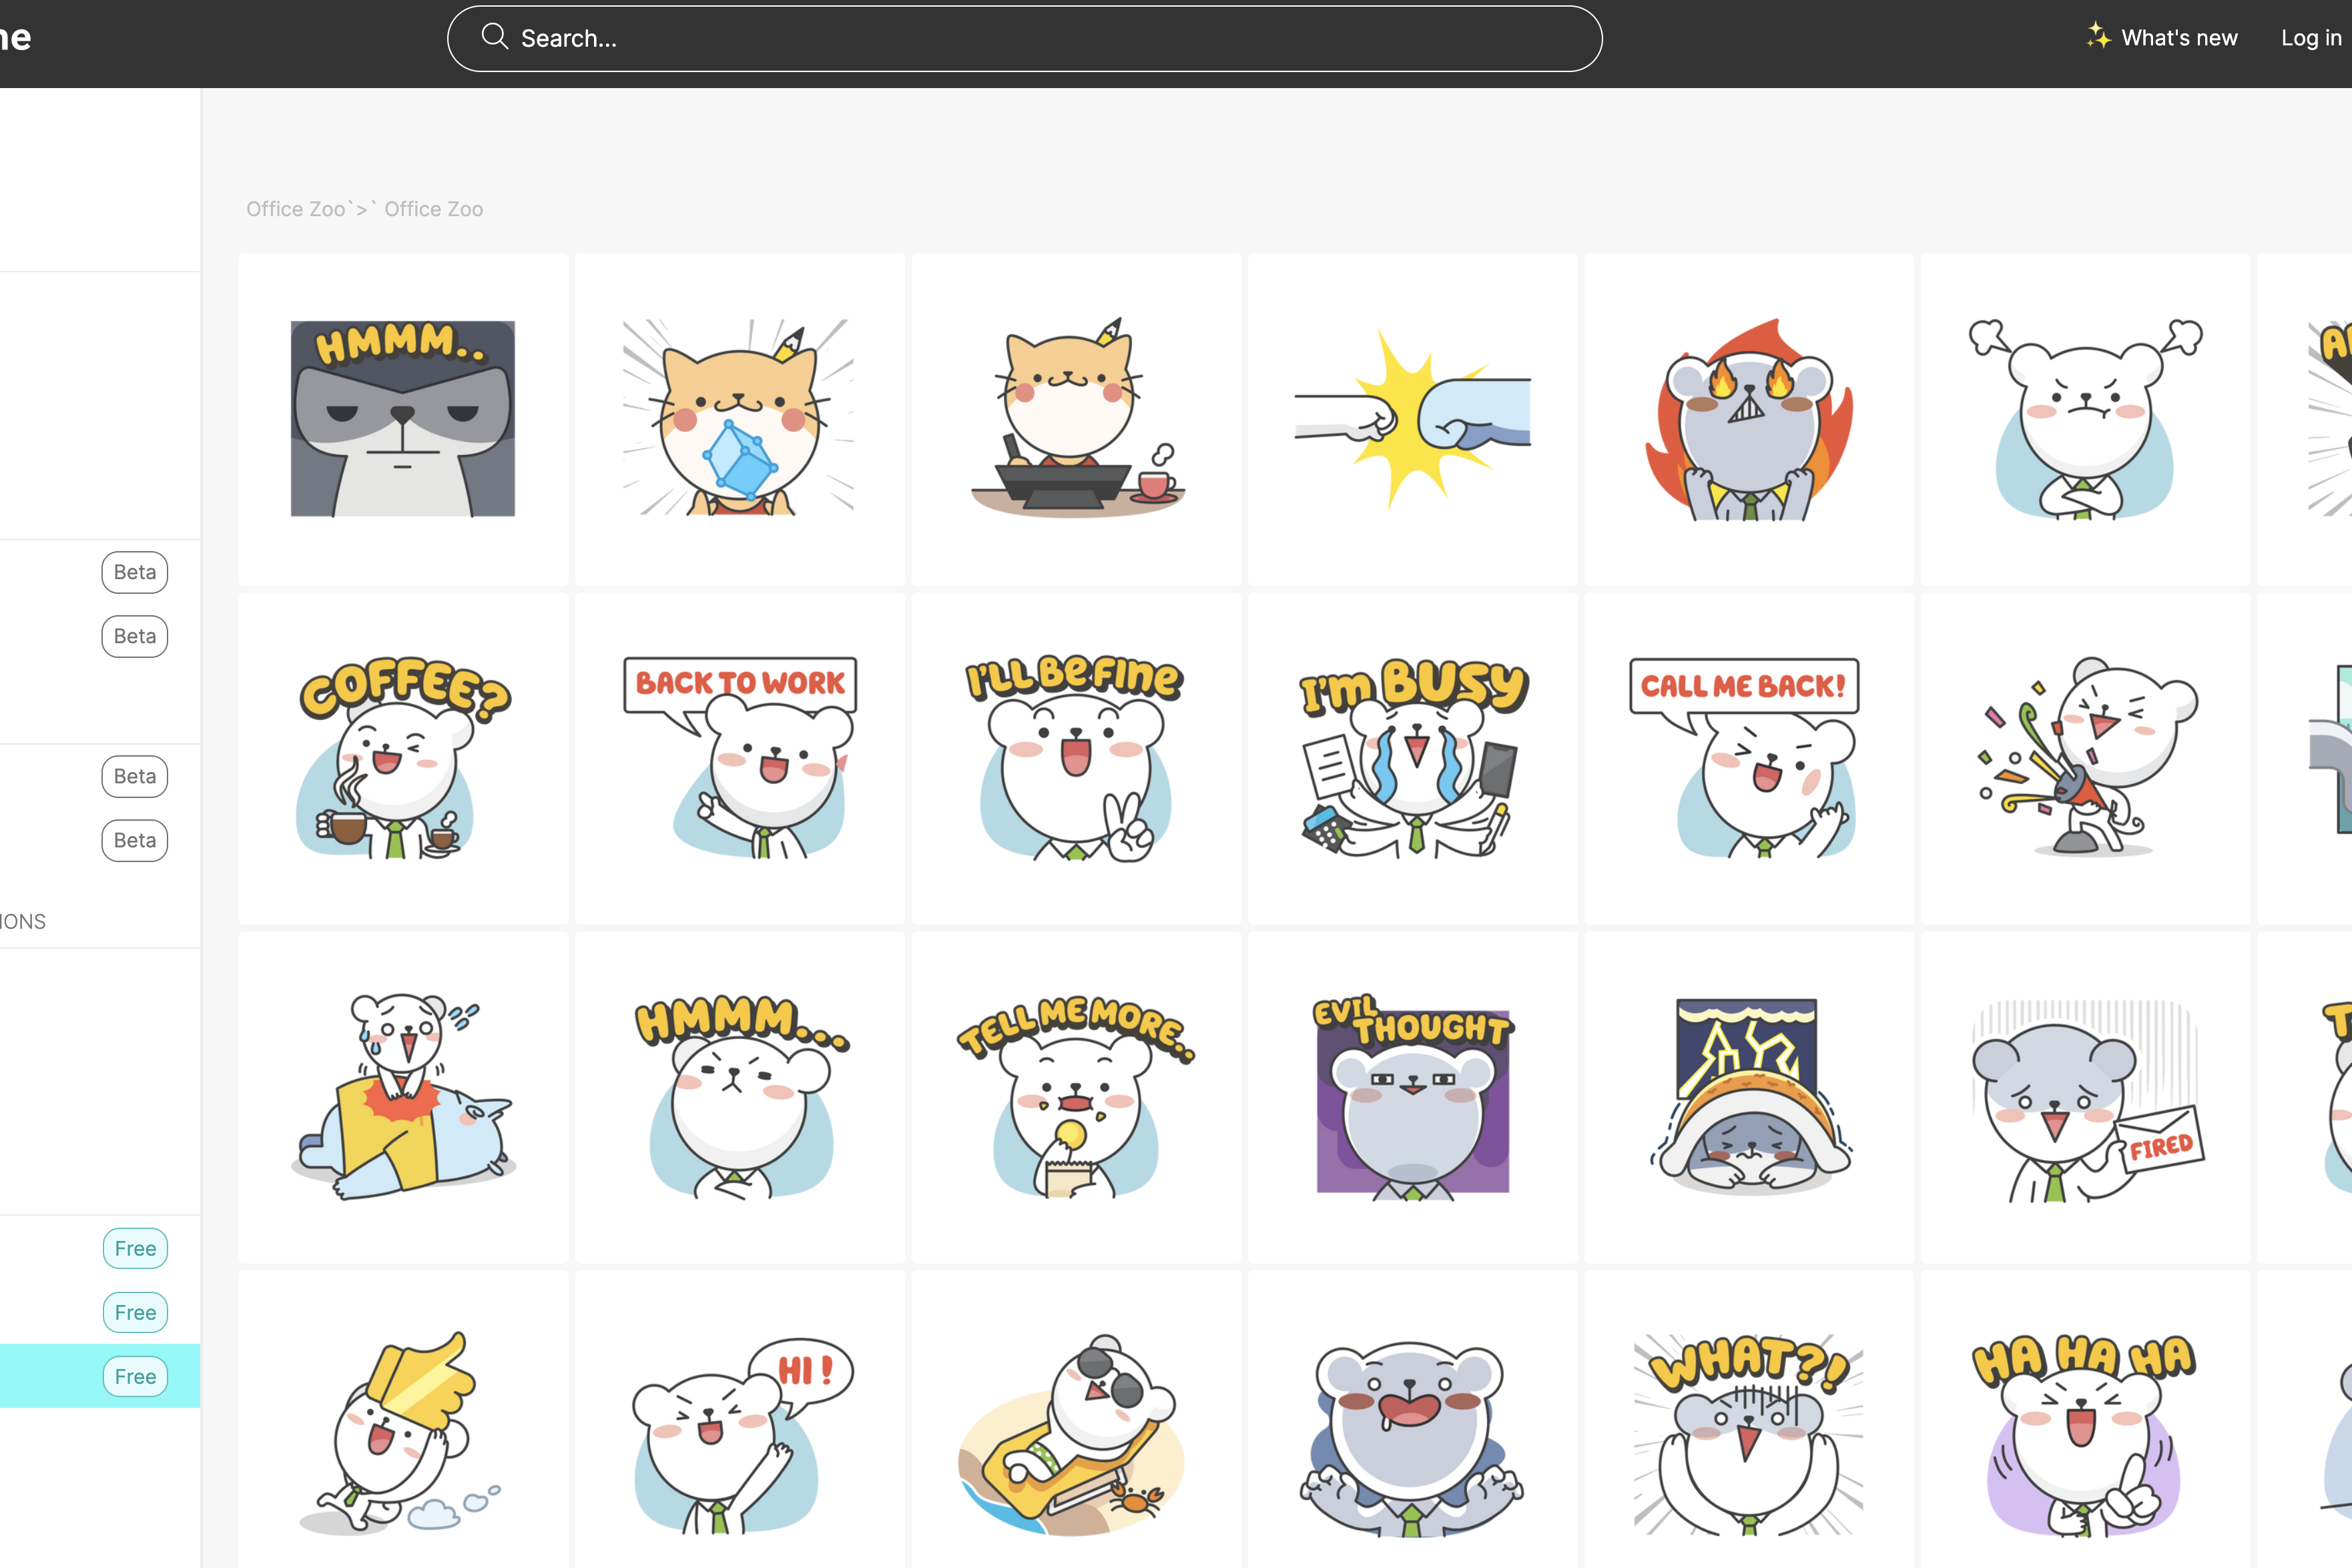Click the magnifier search icon

[x=494, y=37]
